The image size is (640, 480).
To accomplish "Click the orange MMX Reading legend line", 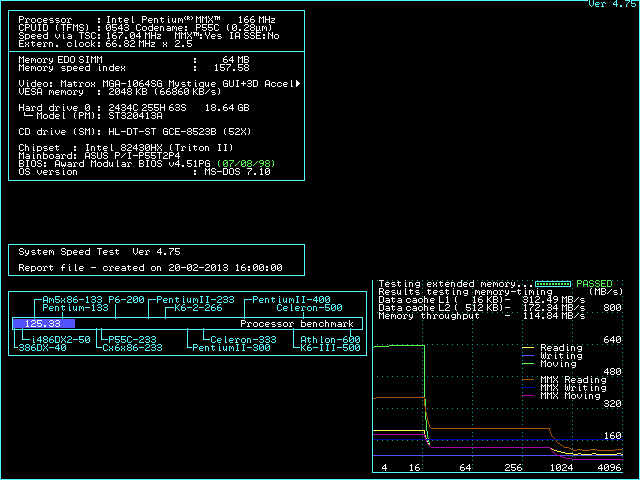I will pos(530,380).
